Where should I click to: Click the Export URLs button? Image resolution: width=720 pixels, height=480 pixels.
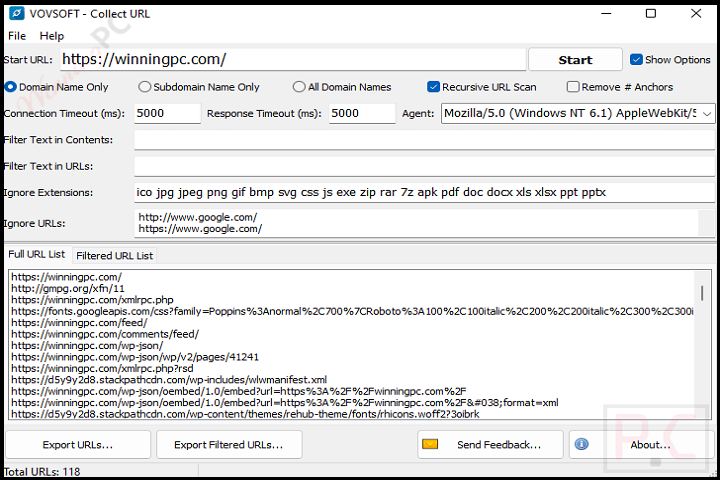[x=78, y=444]
